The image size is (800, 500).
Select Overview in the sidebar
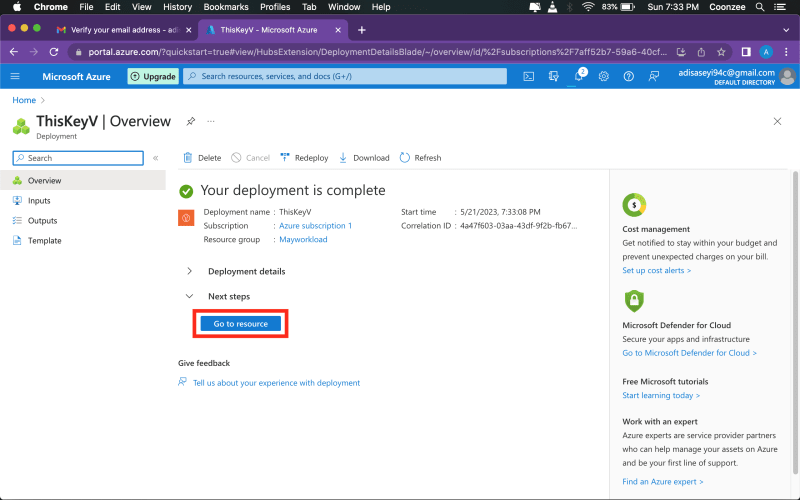(x=83, y=180)
